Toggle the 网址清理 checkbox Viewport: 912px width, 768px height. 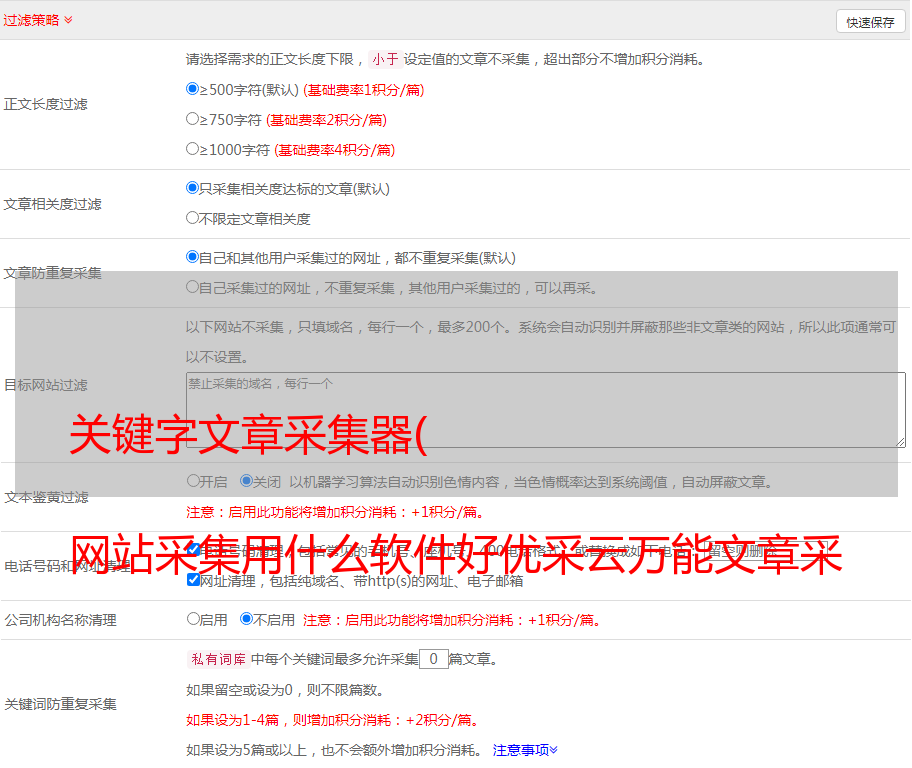point(194,580)
